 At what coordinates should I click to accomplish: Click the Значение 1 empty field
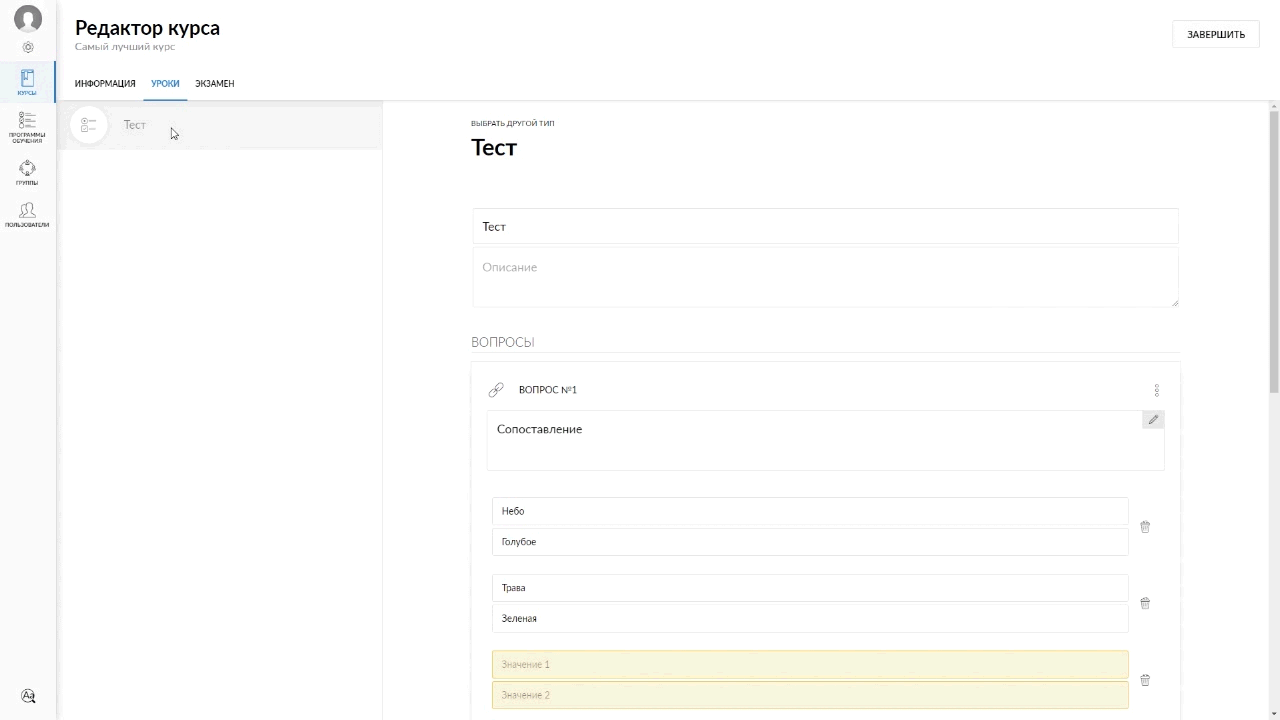click(x=810, y=665)
